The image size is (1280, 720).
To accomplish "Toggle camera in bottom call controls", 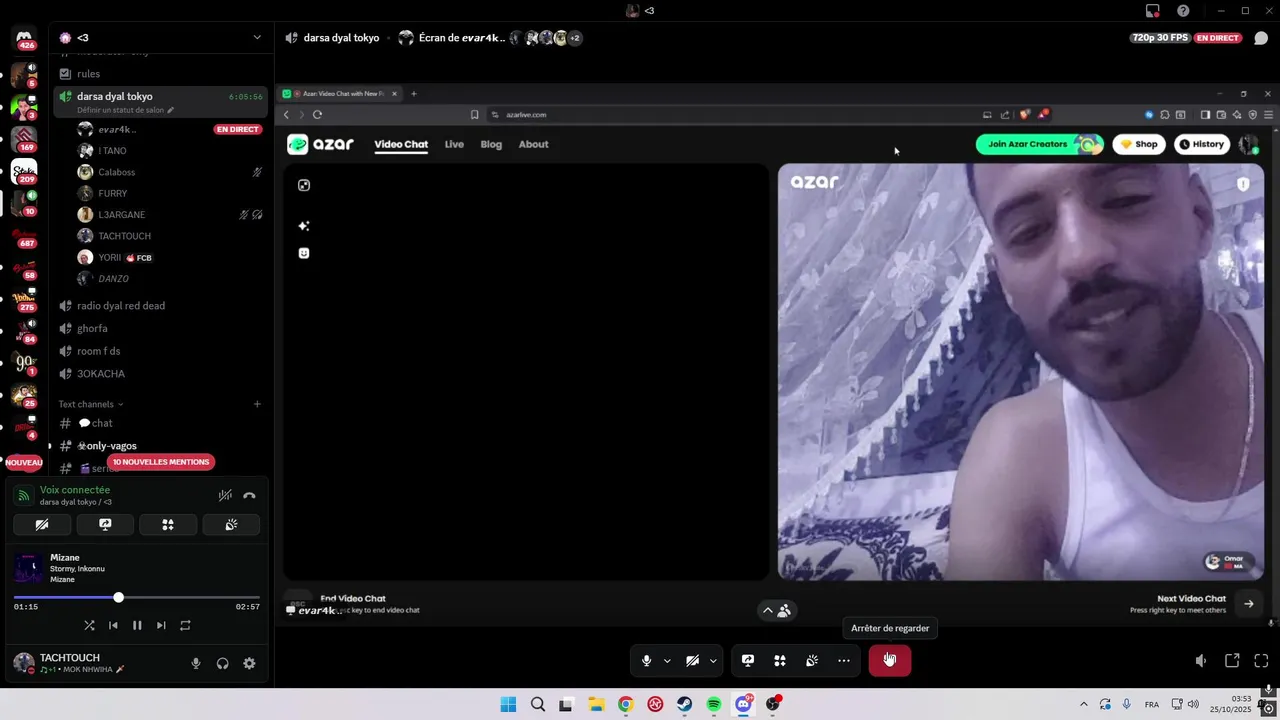I will [x=692, y=661].
